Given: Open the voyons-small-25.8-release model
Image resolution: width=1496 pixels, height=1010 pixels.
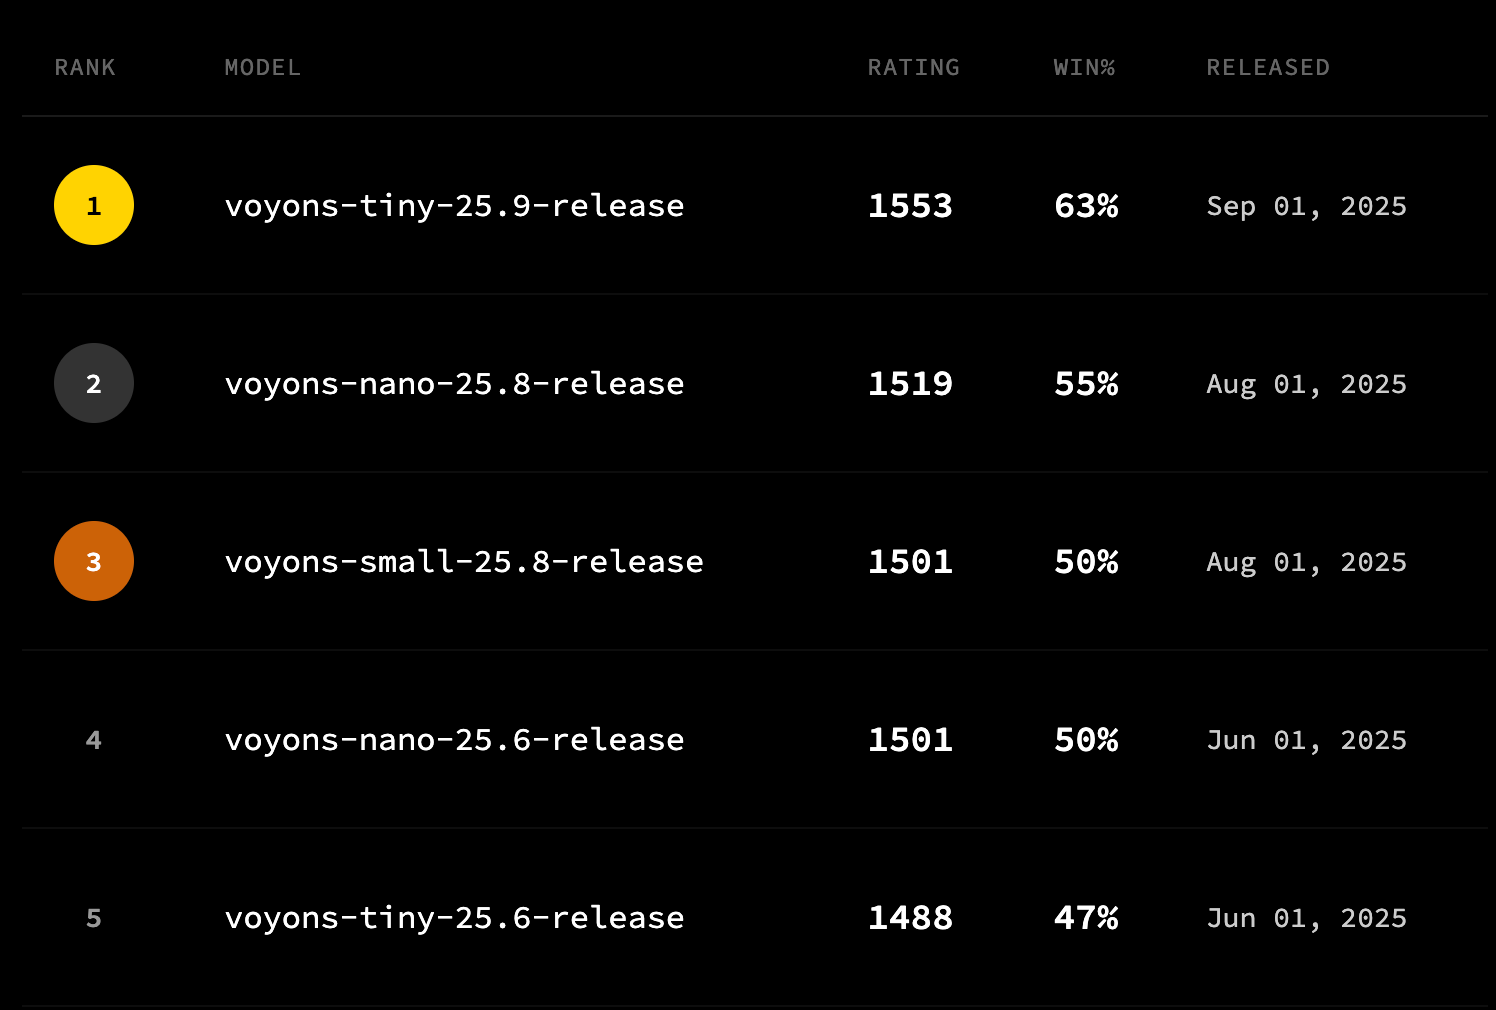Looking at the screenshot, I should pyautogui.click(x=464, y=562).
